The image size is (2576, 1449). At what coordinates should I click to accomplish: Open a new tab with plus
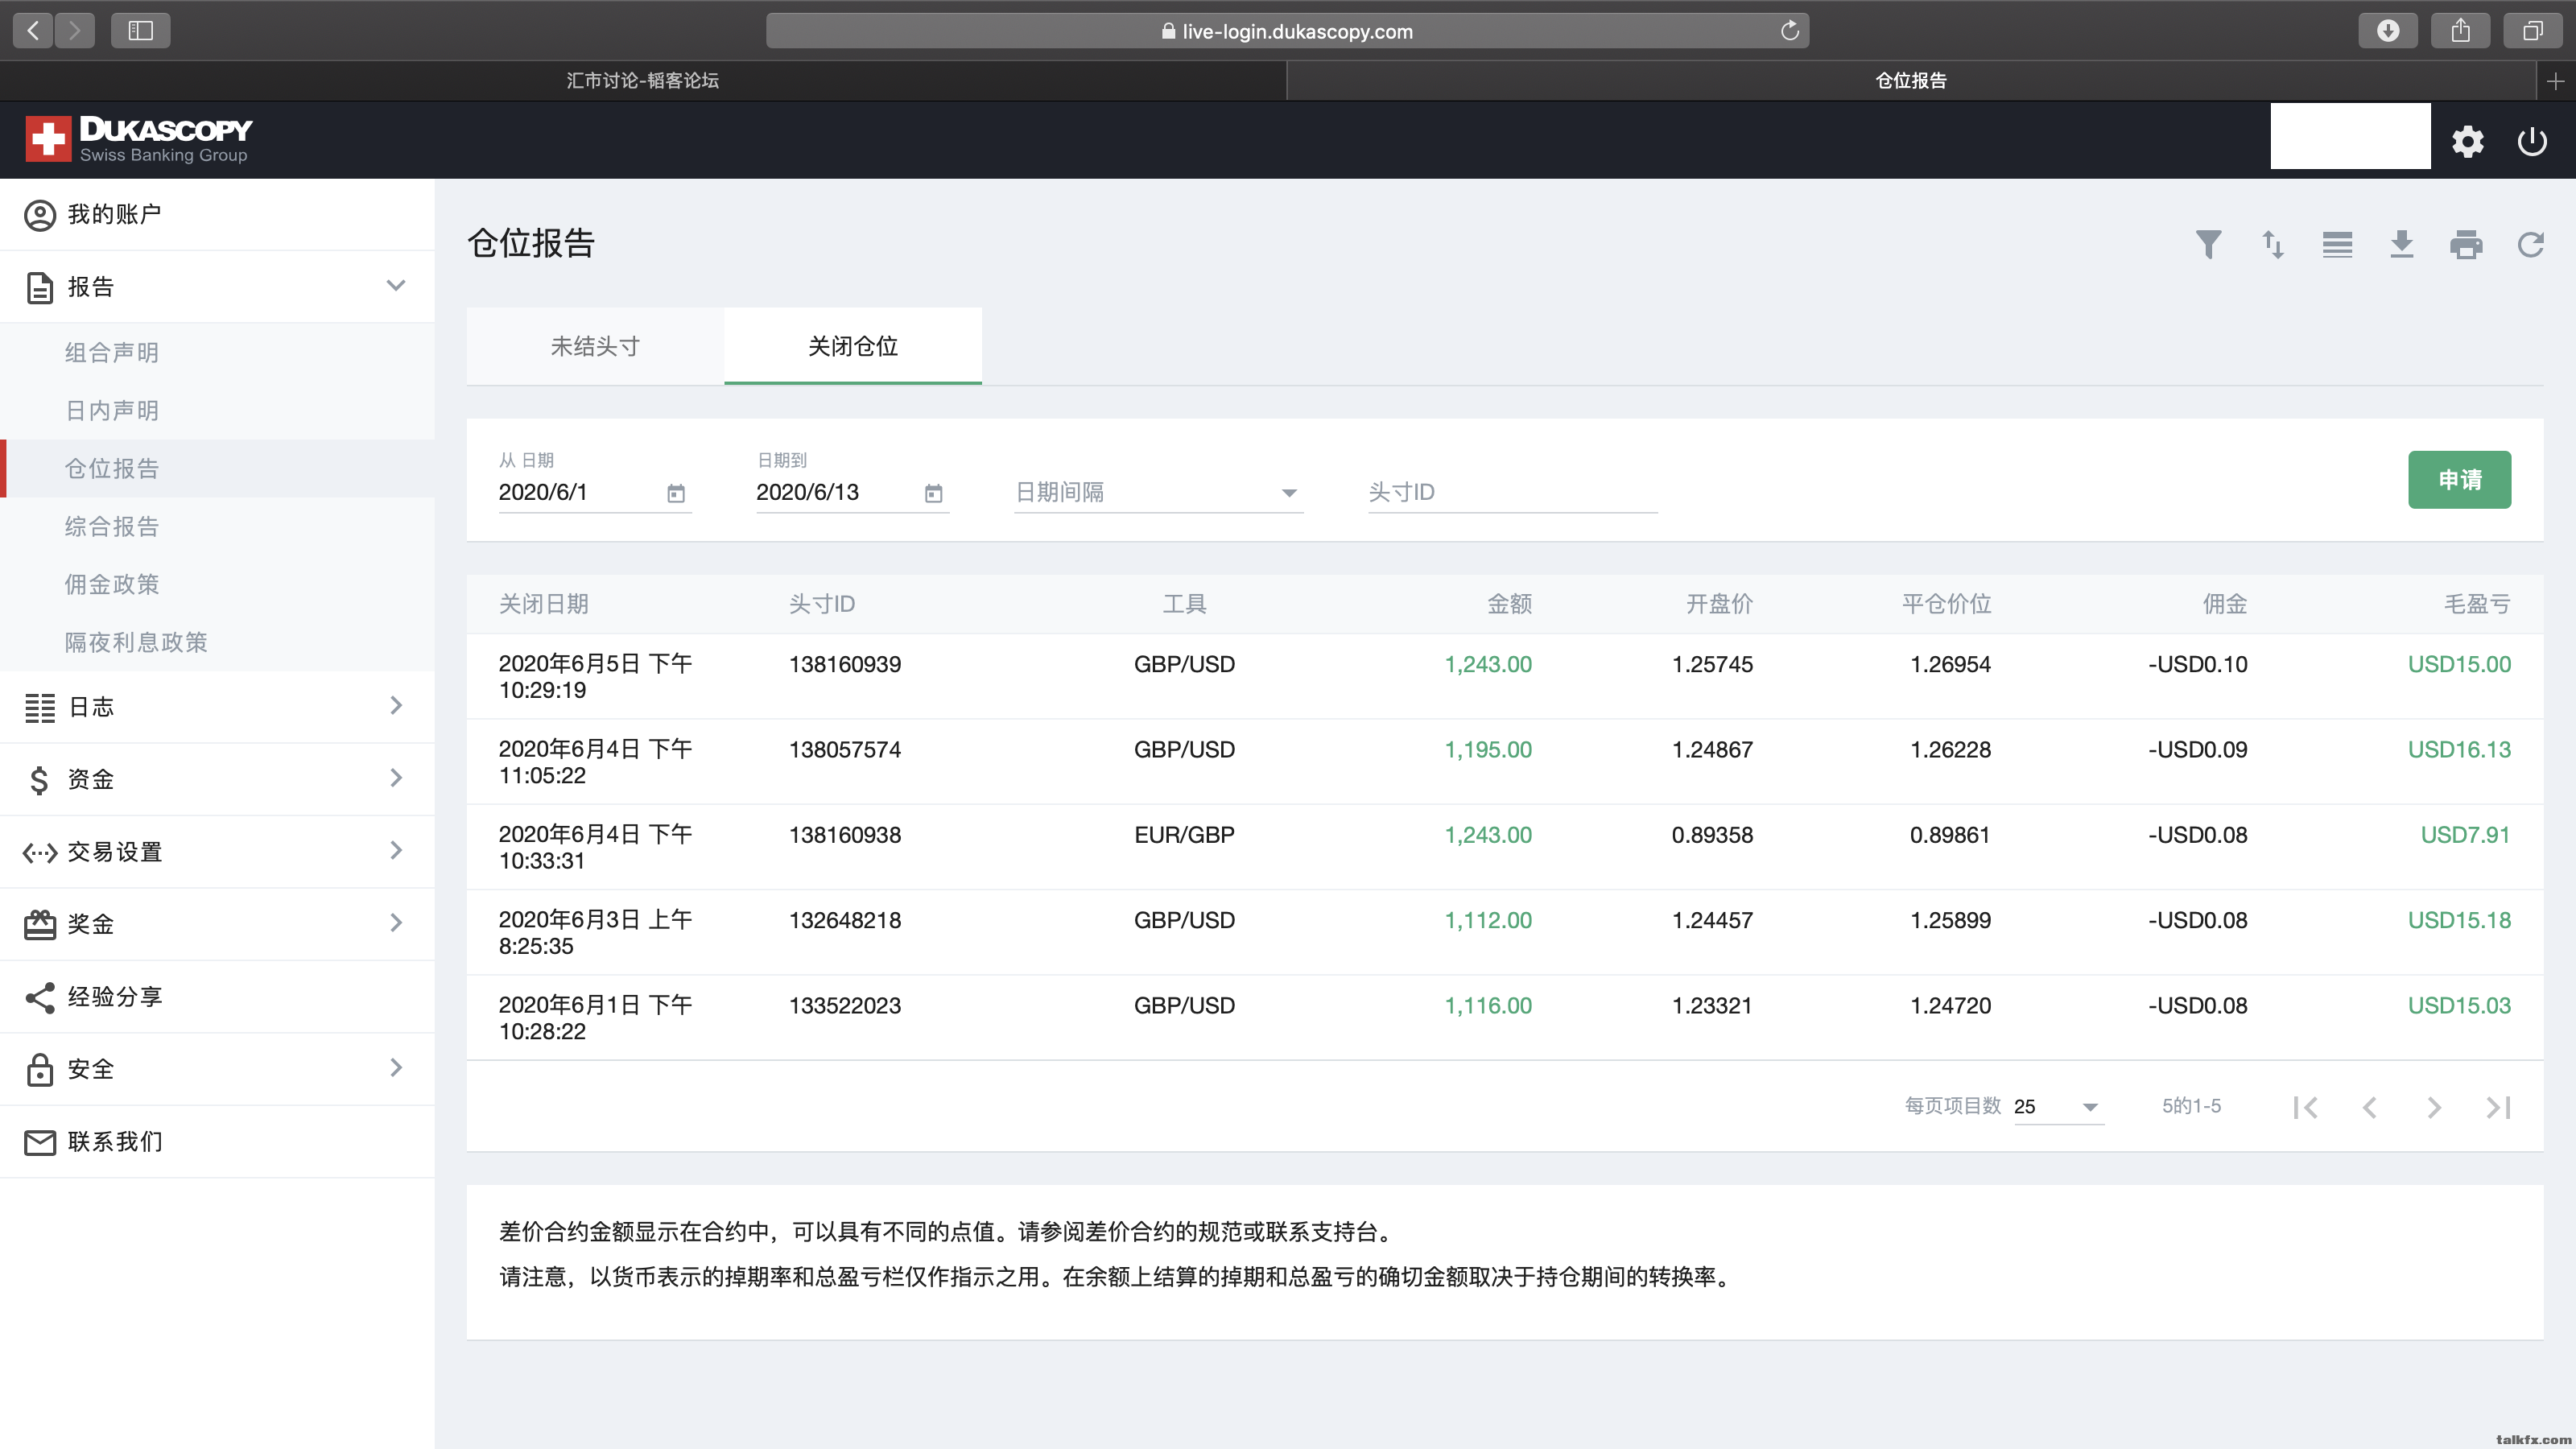pos(2555,81)
